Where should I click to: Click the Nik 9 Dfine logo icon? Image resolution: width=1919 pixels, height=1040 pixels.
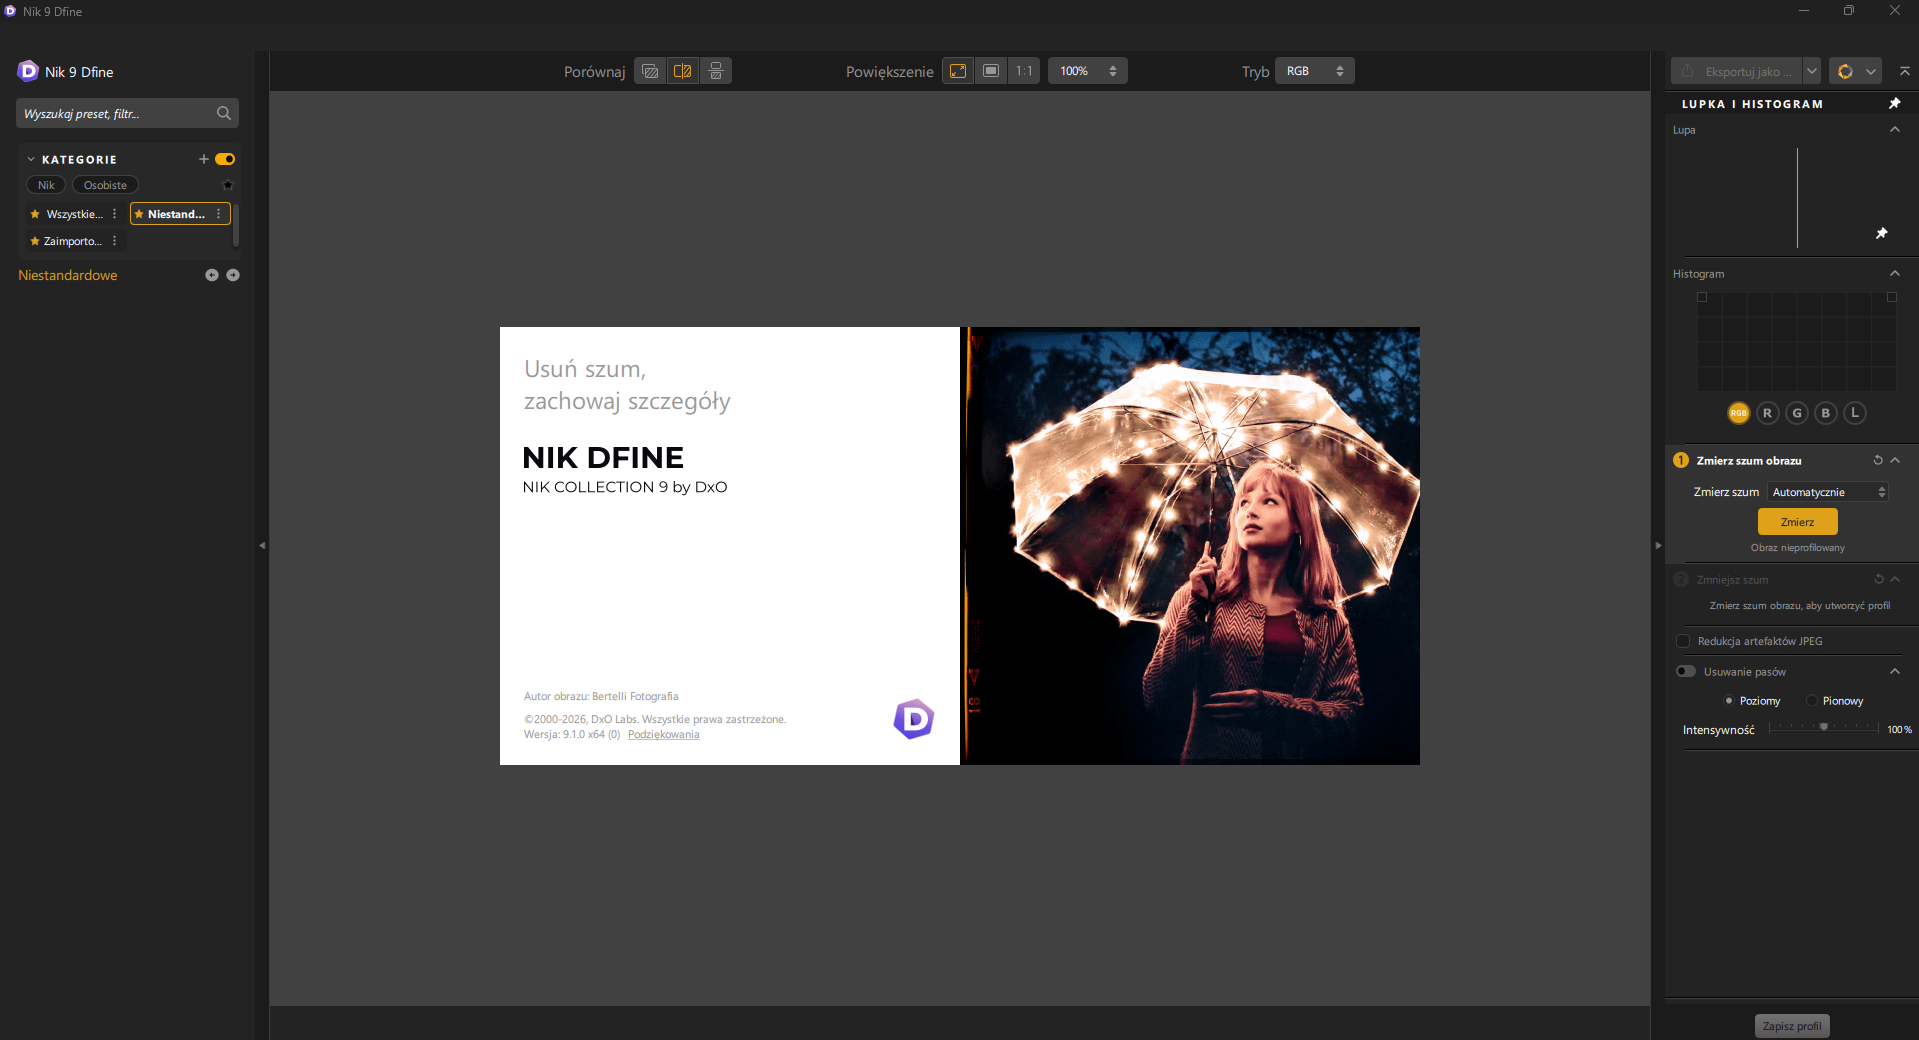pos(28,71)
